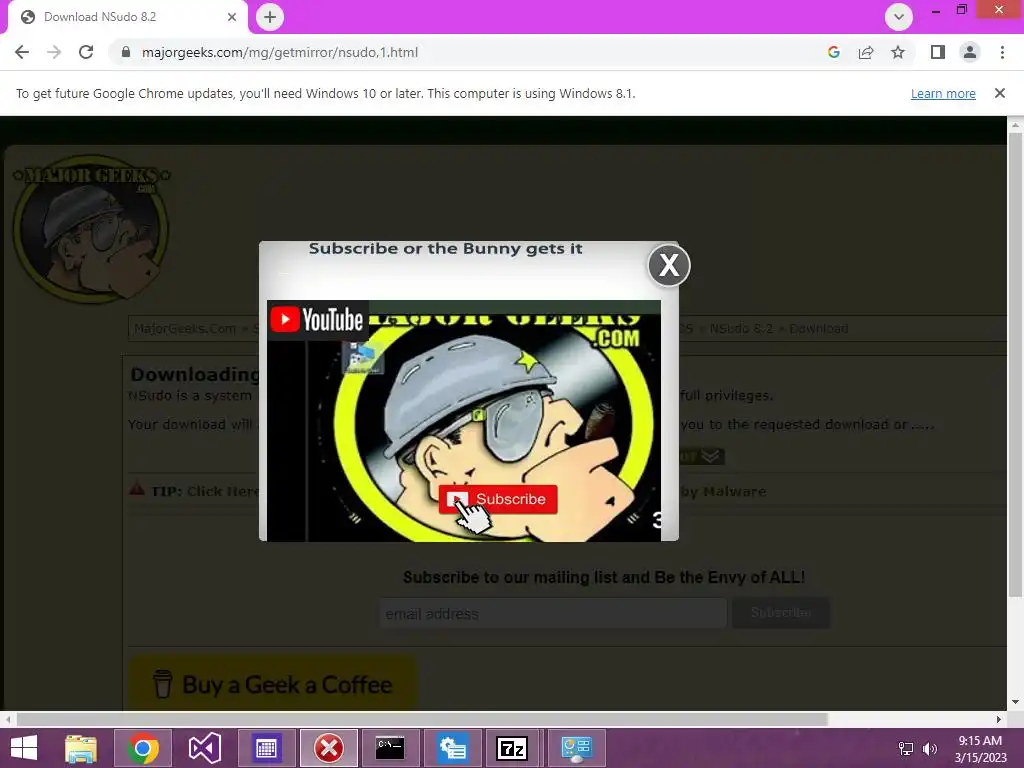Bookmark this page with the star
The width and height of the screenshot is (1024, 768).
tap(898, 52)
